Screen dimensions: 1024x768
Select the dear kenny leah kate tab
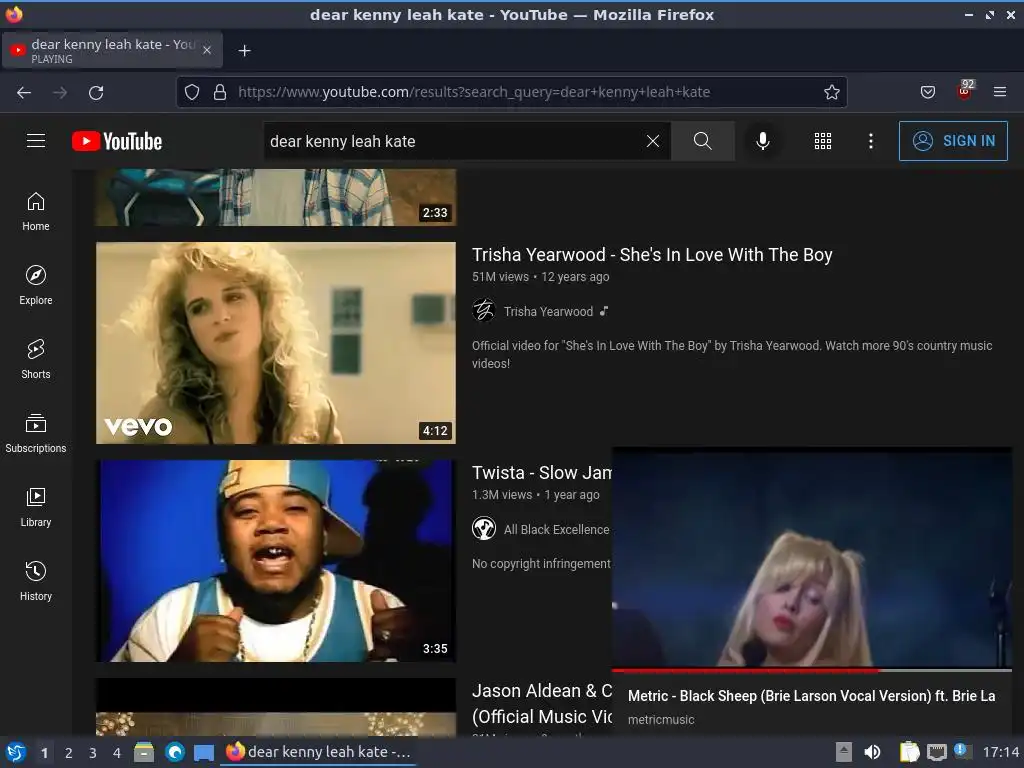[x=112, y=50]
